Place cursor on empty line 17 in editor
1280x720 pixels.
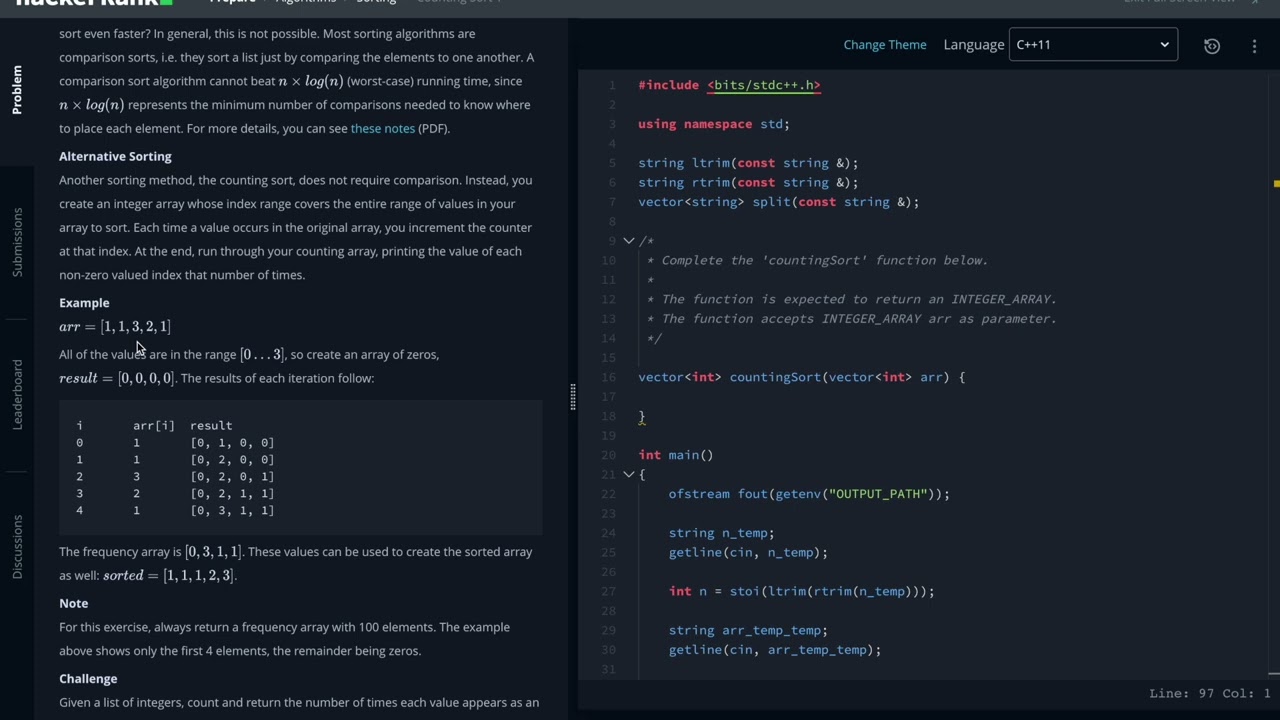800,397
